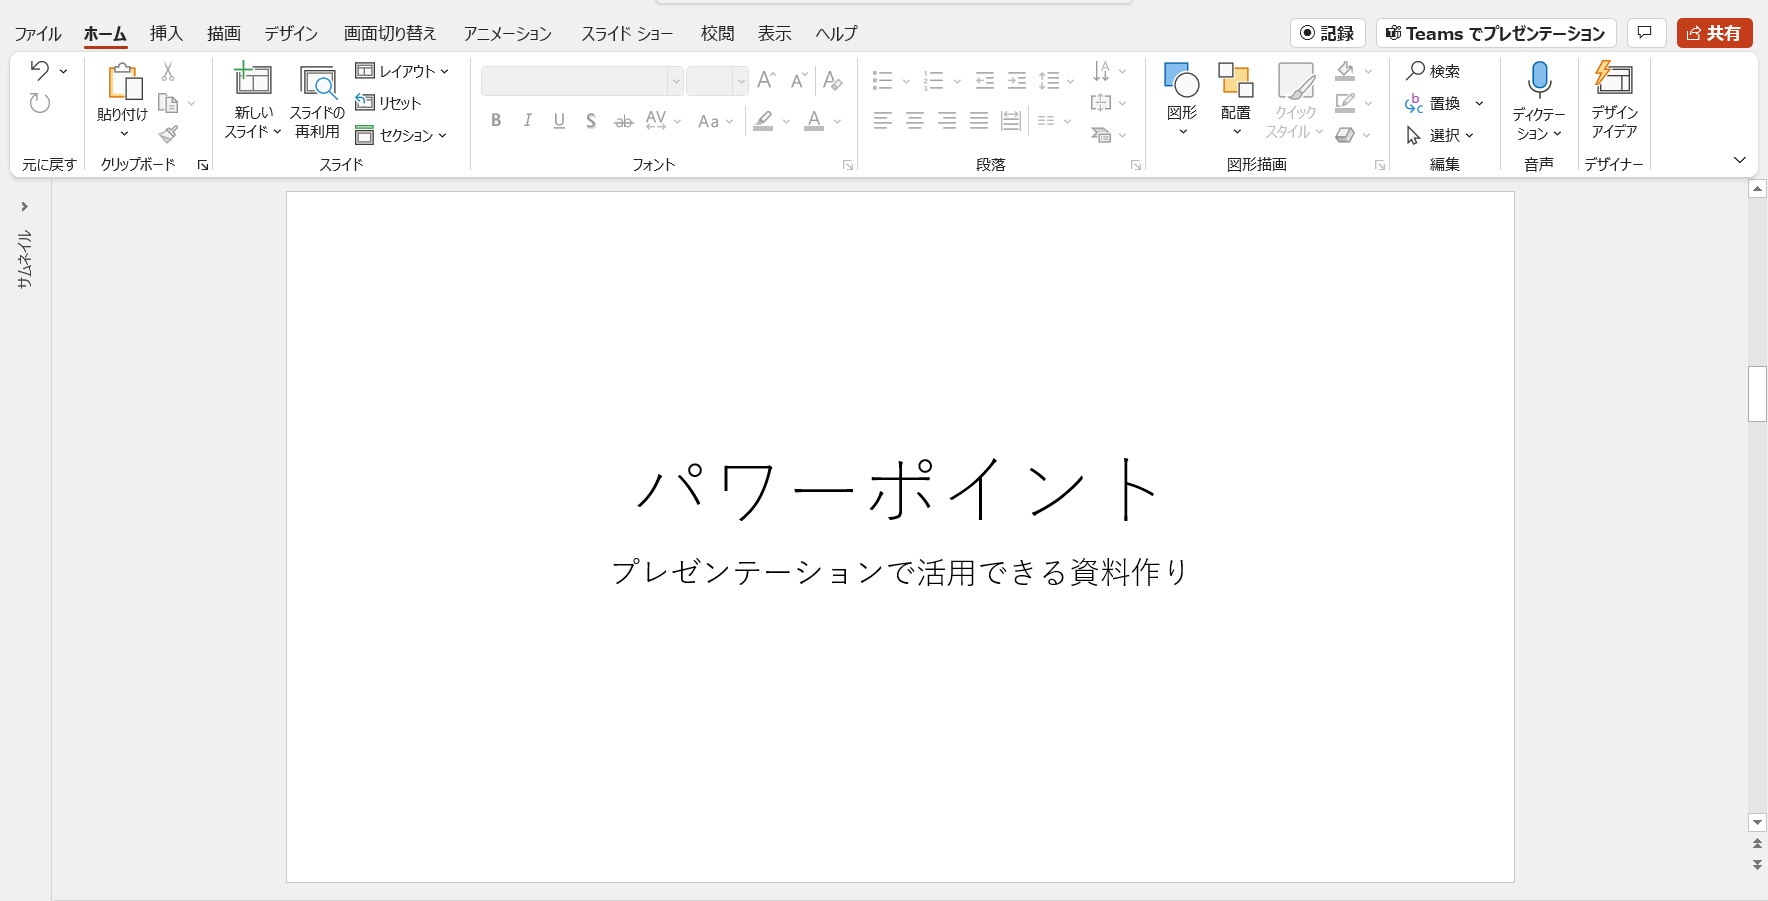Open the Select (選択) dropdown
The image size is (1768, 901).
pyautogui.click(x=1440, y=135)
